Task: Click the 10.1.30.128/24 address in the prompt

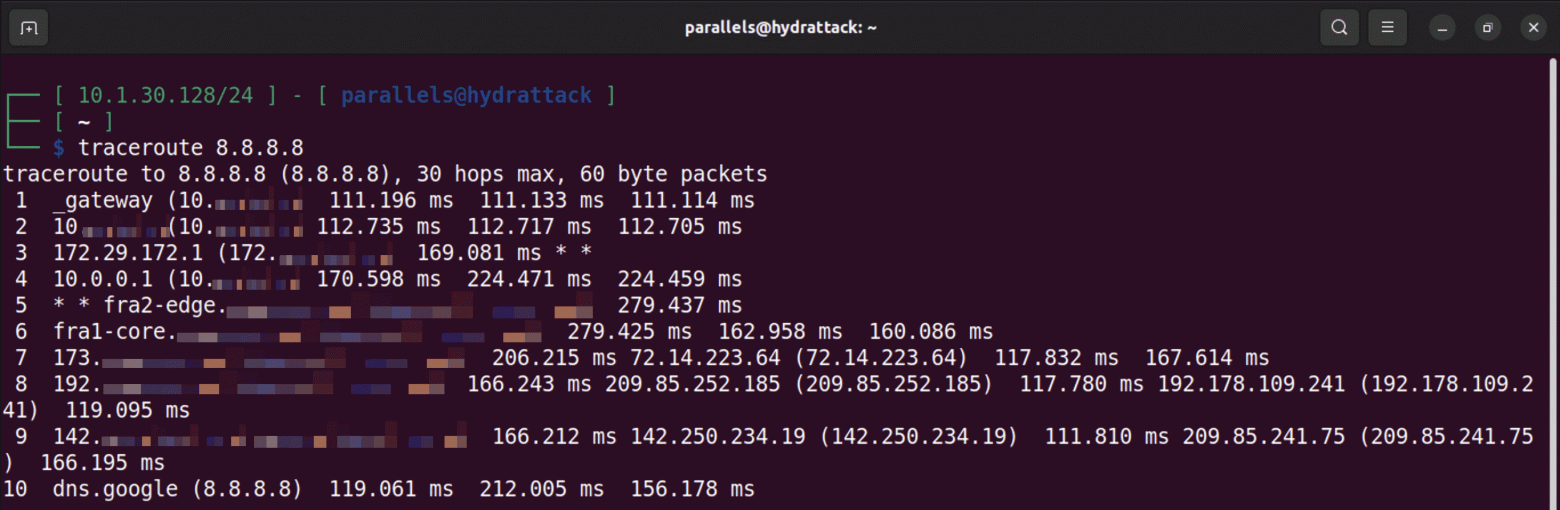Action: click(165, 96)
